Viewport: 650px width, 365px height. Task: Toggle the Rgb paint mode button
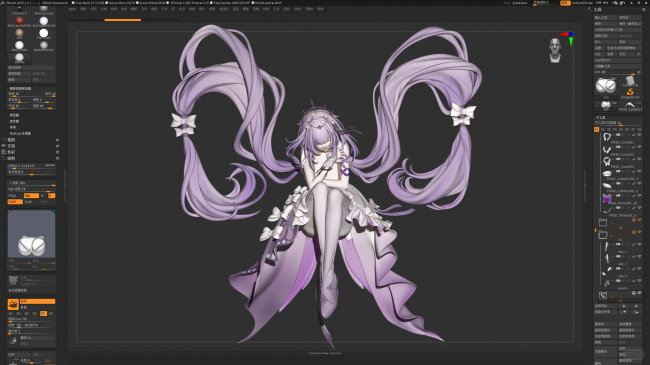click(x=32, y=195)
